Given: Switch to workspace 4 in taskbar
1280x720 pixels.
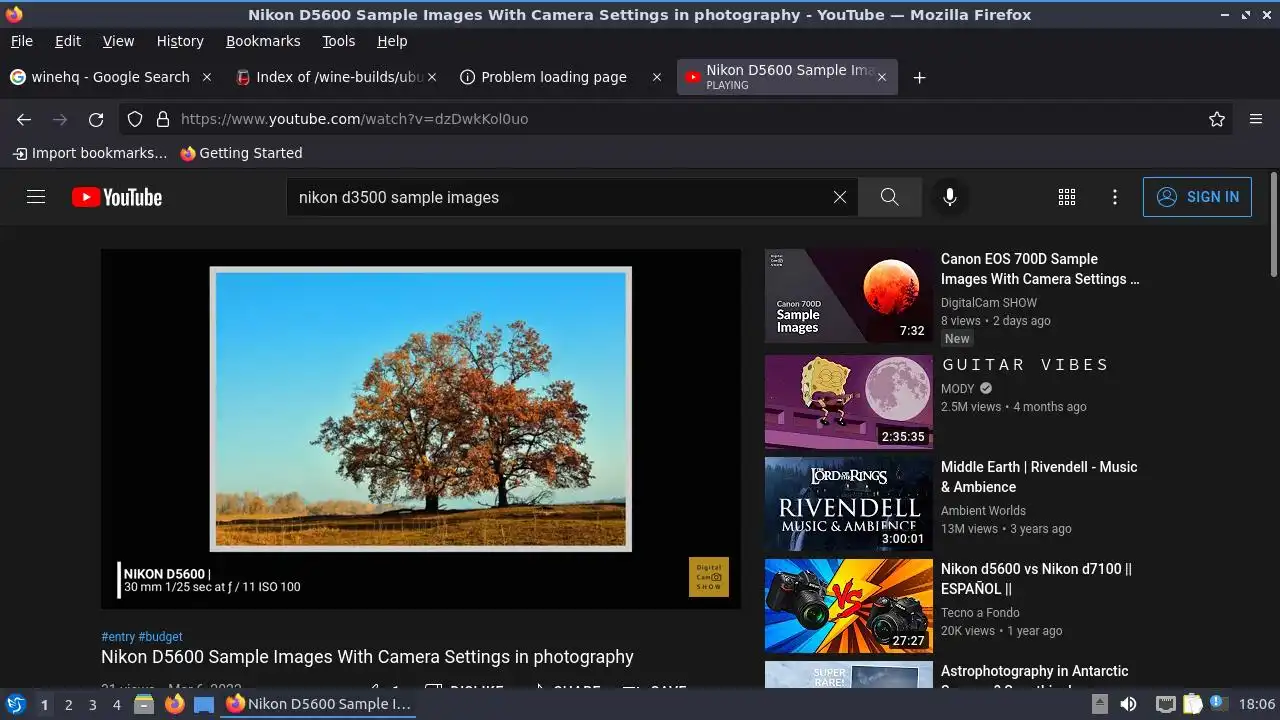Looking at the screenshot, I should [x=116, y=705].
